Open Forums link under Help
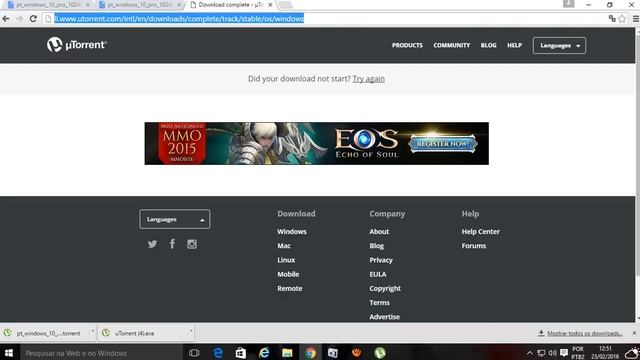The width and height of the screenshot is (640, 360). [474, 246]
